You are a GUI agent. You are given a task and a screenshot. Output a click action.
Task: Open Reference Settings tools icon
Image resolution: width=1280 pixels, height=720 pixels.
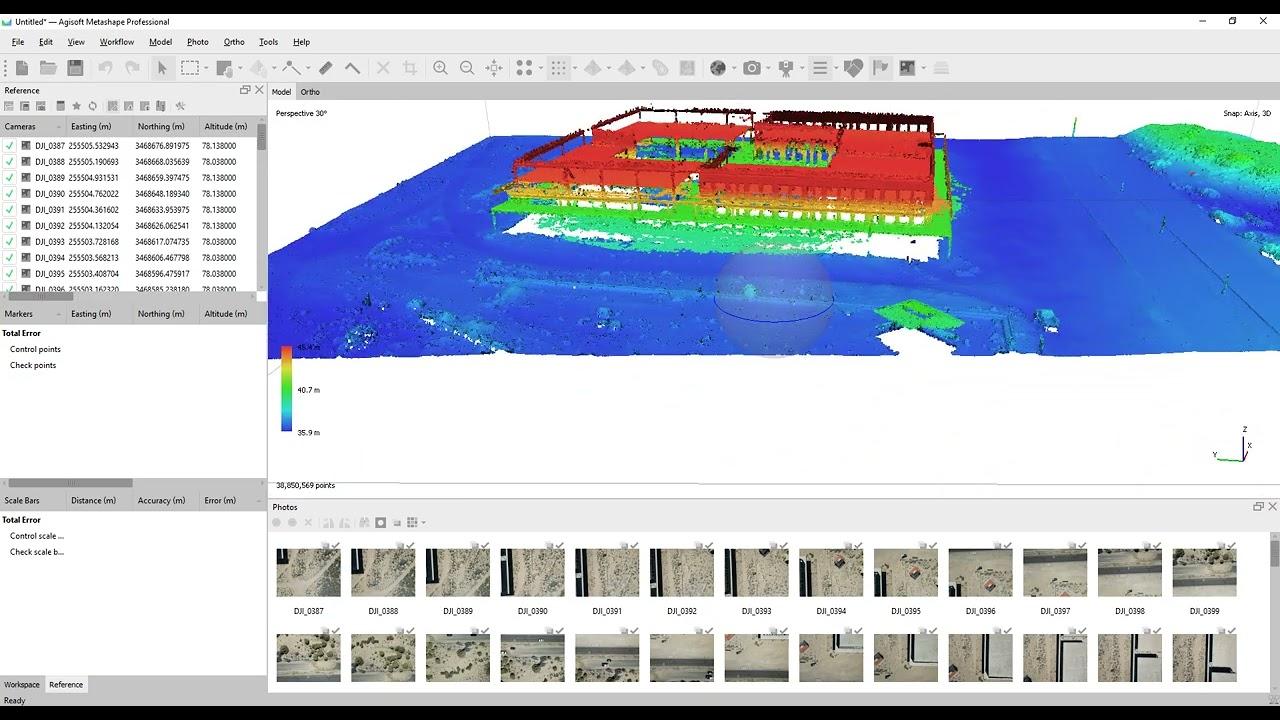pos(180,106)
